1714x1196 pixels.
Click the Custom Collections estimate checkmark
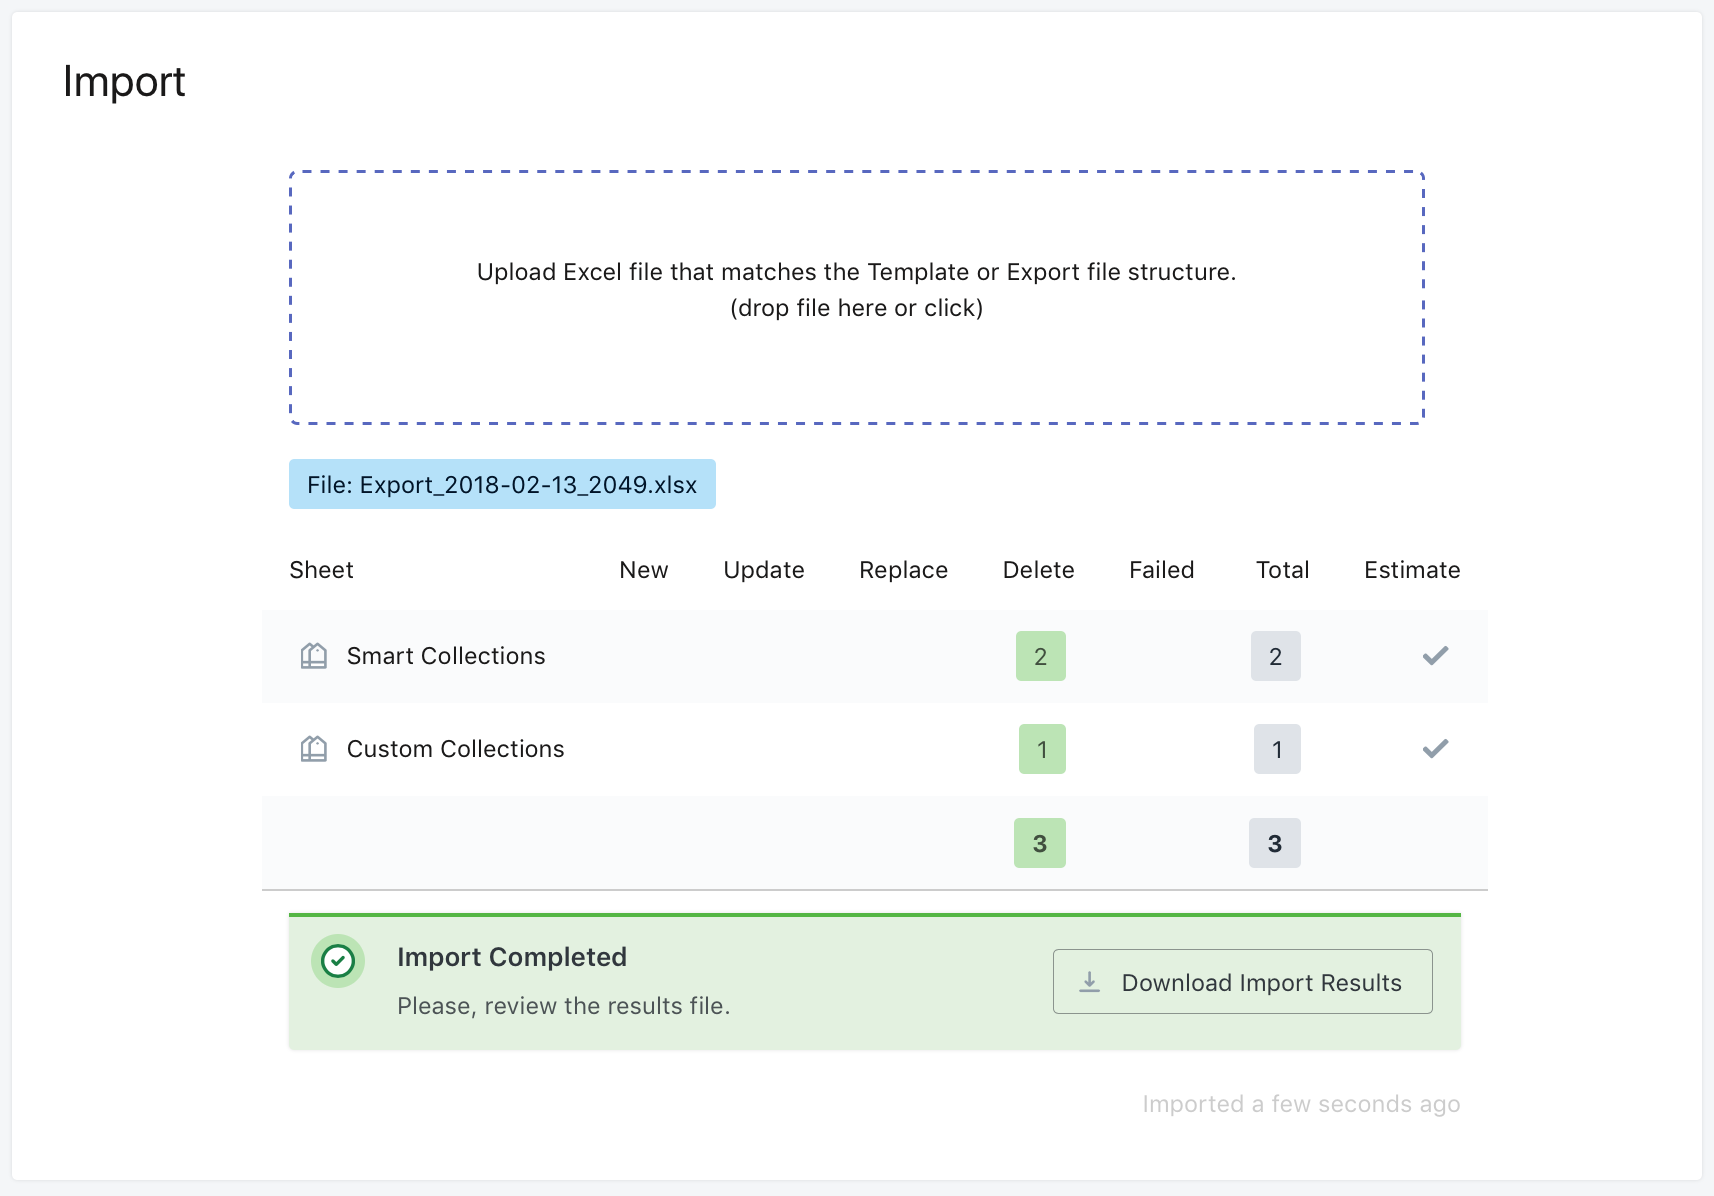tap(1435, 749)
